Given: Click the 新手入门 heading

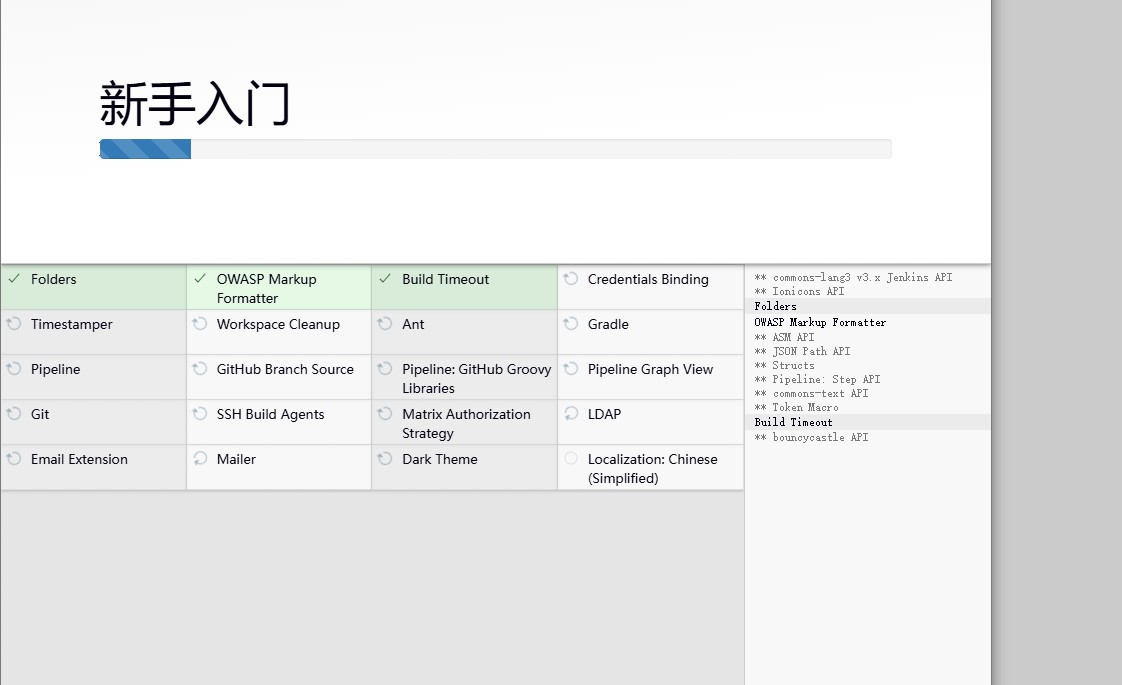Looking at the screenshot, I should pyautogui.click(x=195, y=104).
